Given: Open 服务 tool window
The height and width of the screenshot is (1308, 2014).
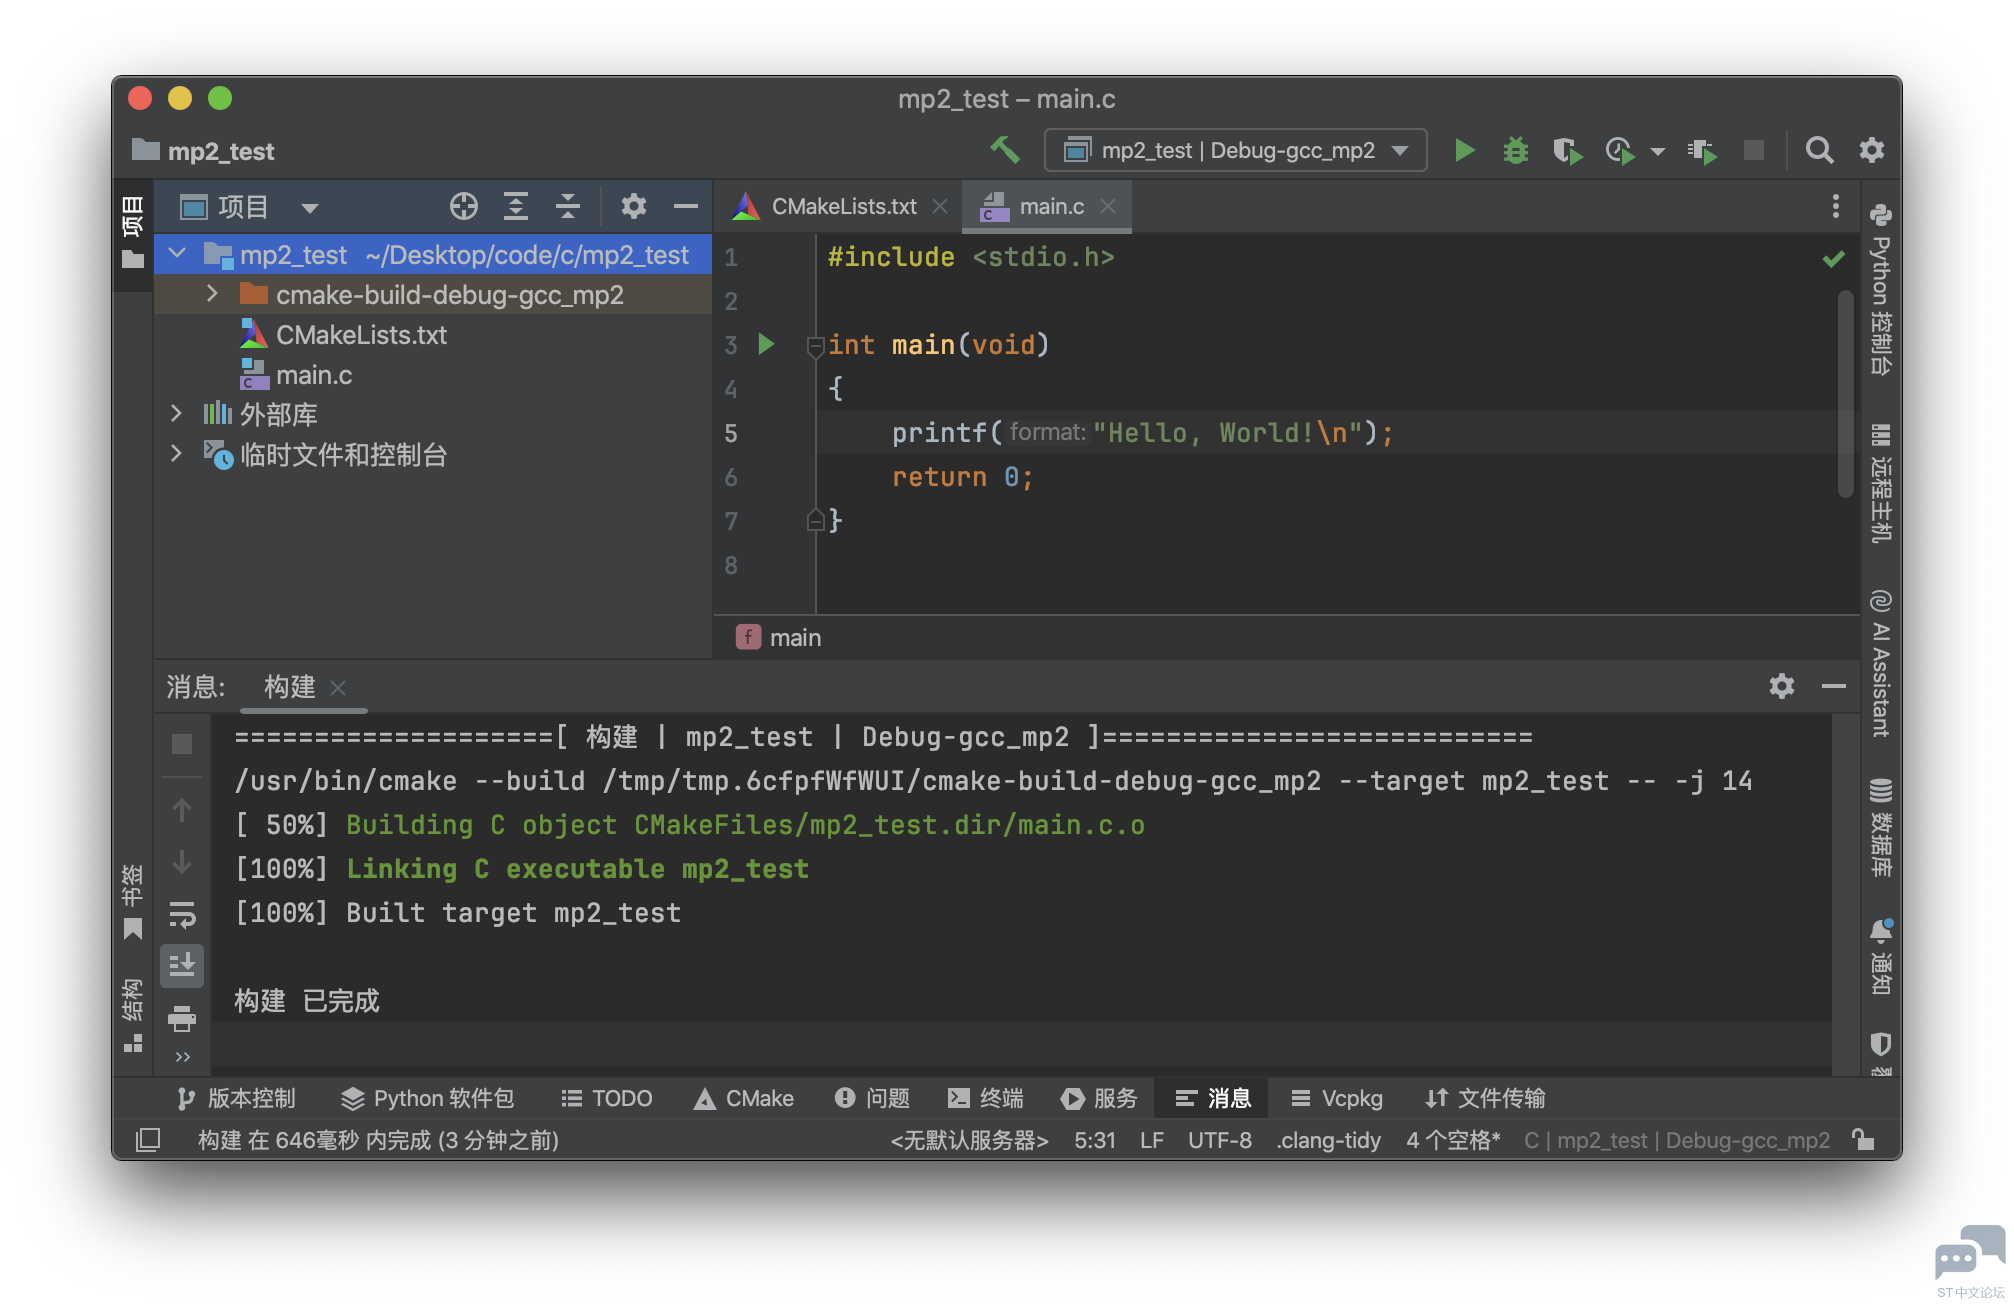Looking at the screenshot, I should [x=1100, y=1098].
